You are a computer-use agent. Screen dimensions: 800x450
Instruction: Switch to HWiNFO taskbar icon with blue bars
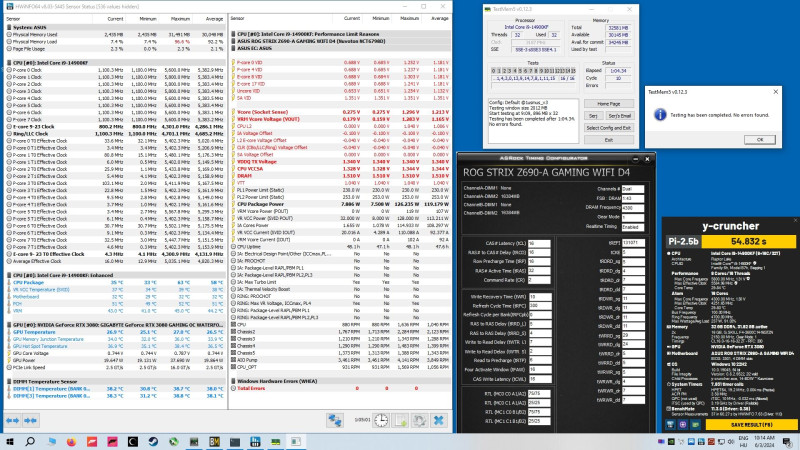255,441
